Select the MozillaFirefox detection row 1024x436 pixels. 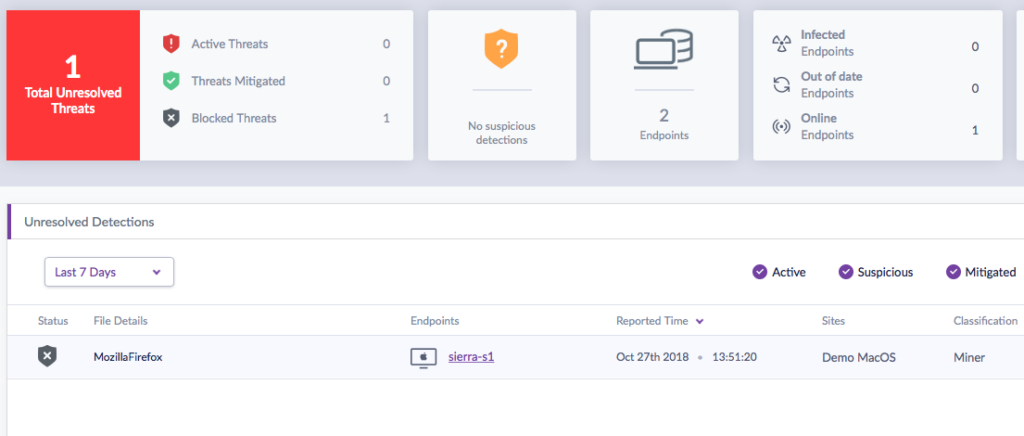coord(128,357)
